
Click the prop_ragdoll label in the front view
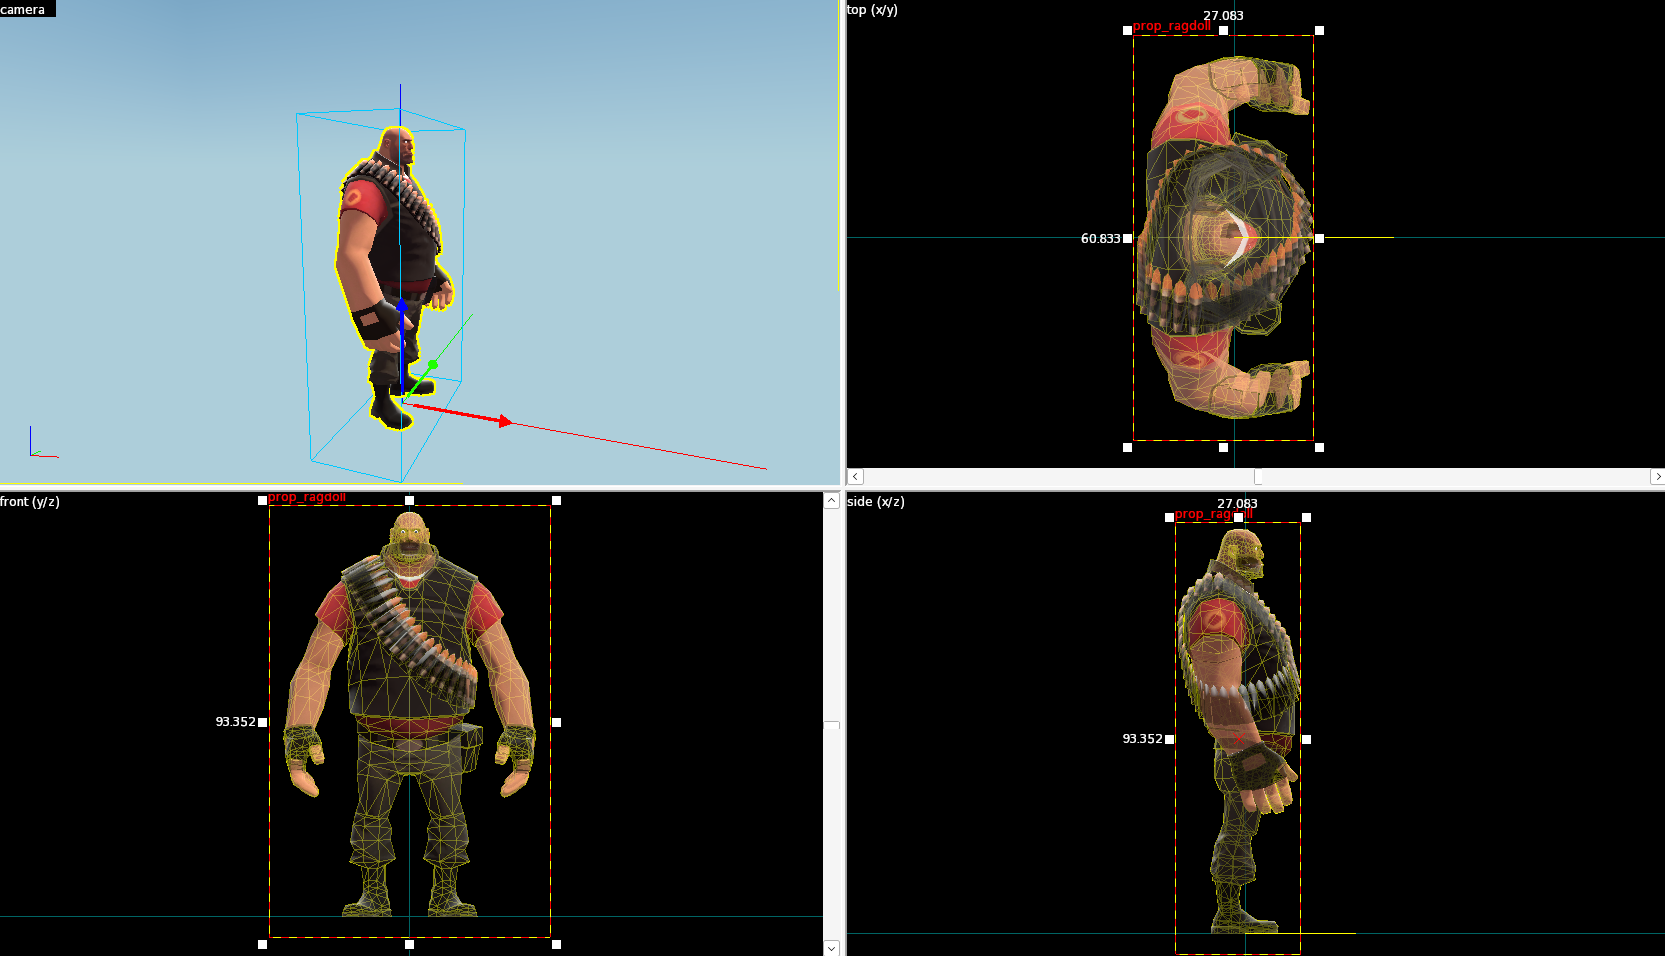[307, 497]
